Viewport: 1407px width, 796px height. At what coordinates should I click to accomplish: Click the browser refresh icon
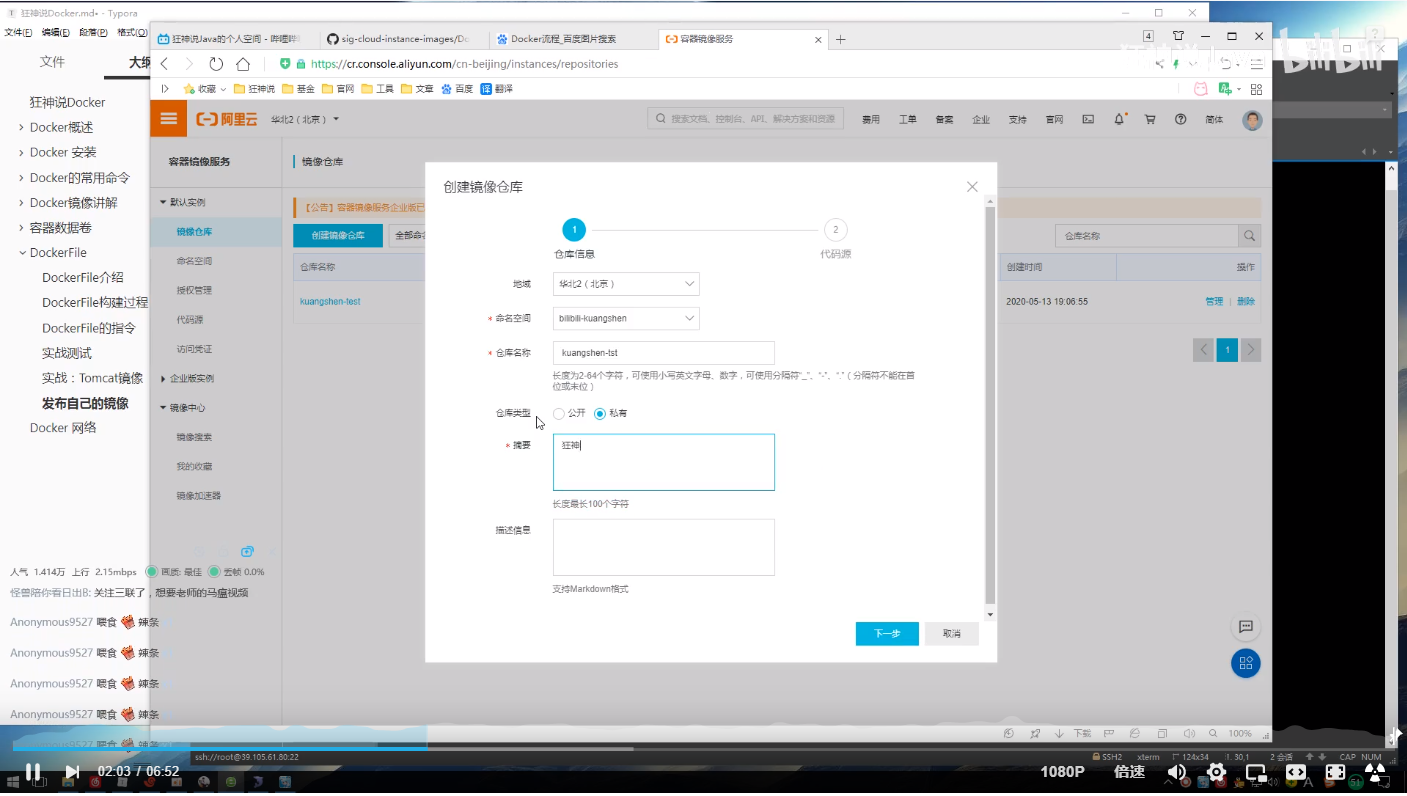pos(216,64)
